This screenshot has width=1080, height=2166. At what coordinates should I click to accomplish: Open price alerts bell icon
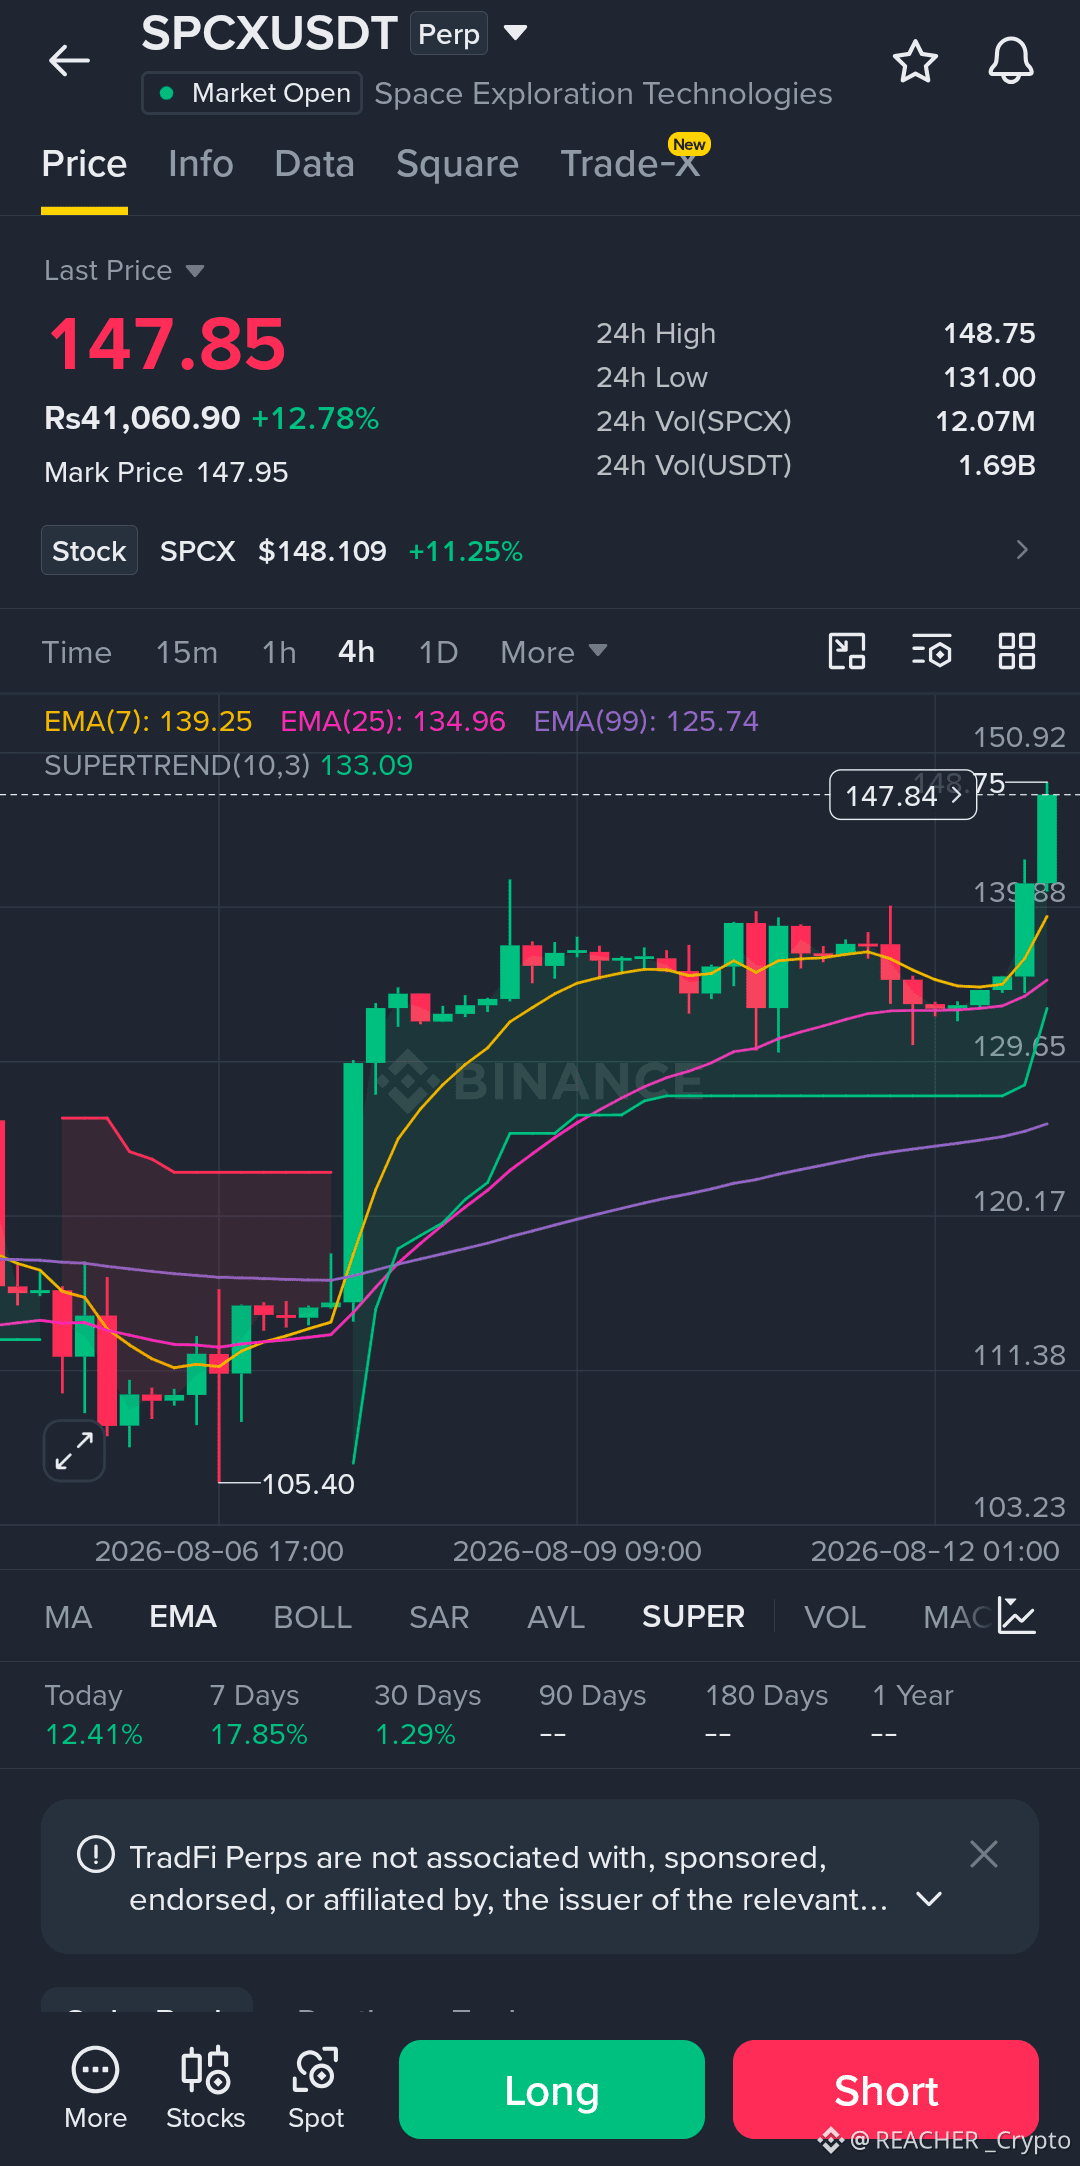[x=1011, y=62]
